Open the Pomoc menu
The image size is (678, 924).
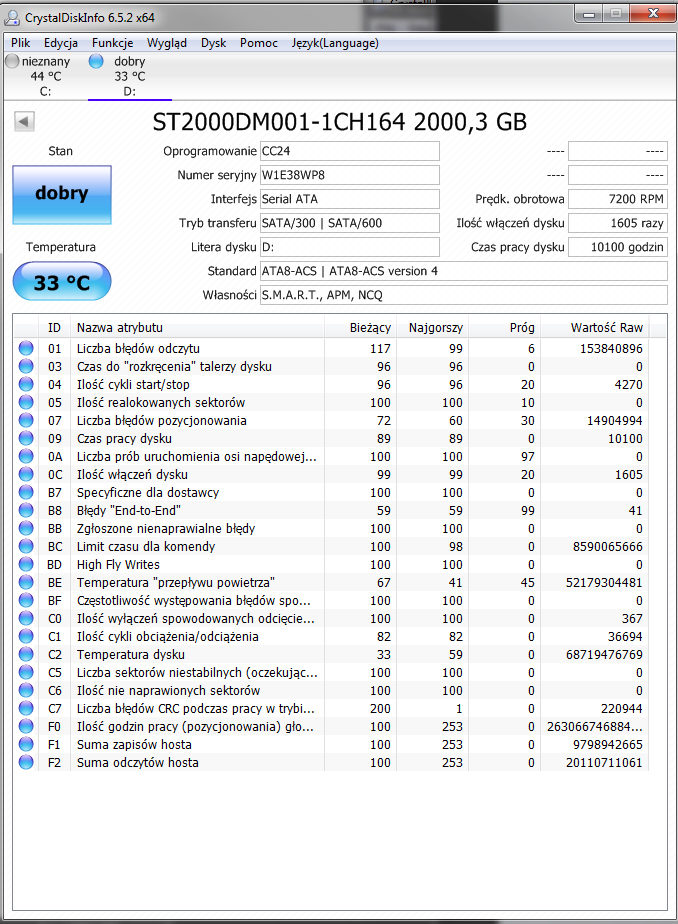259,43
